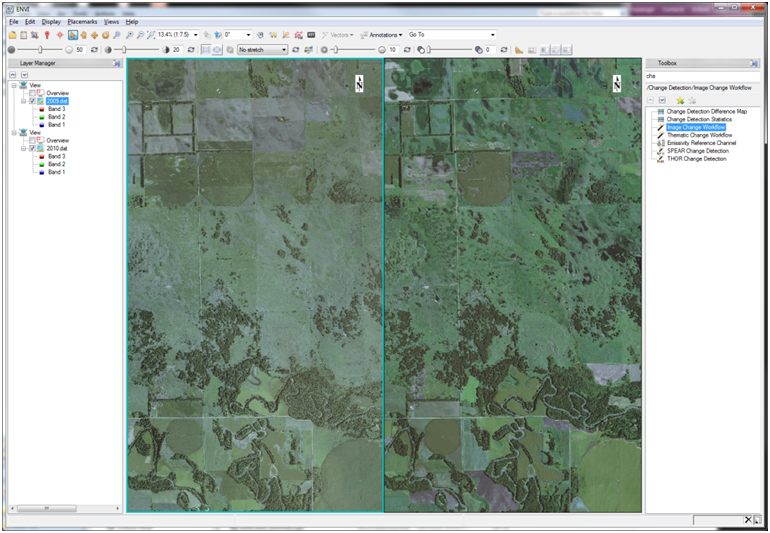The image size is (770, 533).
Task: Collapse all layers using up-arrow button
Action: pos(12,74)
